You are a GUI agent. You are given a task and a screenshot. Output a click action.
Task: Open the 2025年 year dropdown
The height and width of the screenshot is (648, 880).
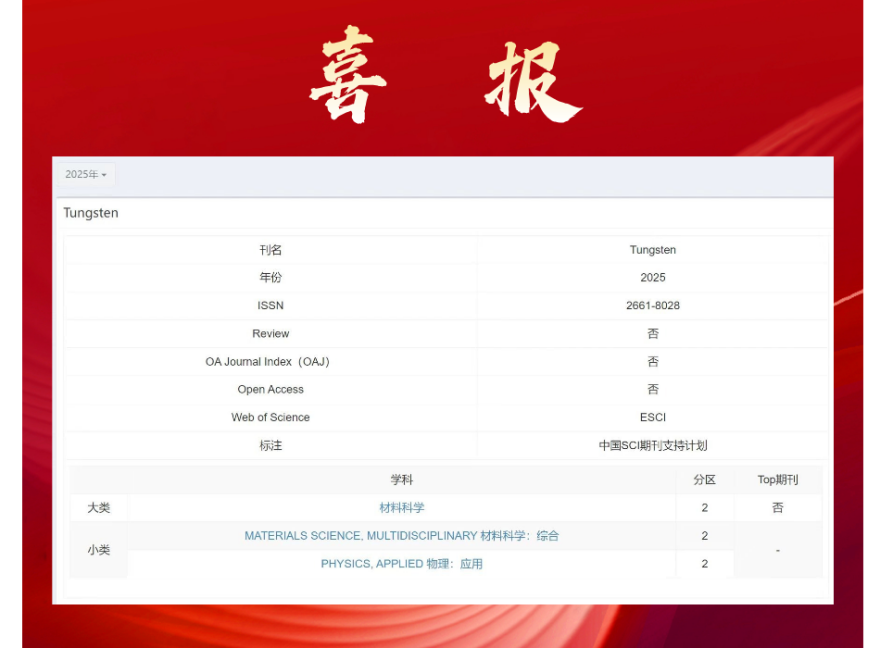pos(86,175)
